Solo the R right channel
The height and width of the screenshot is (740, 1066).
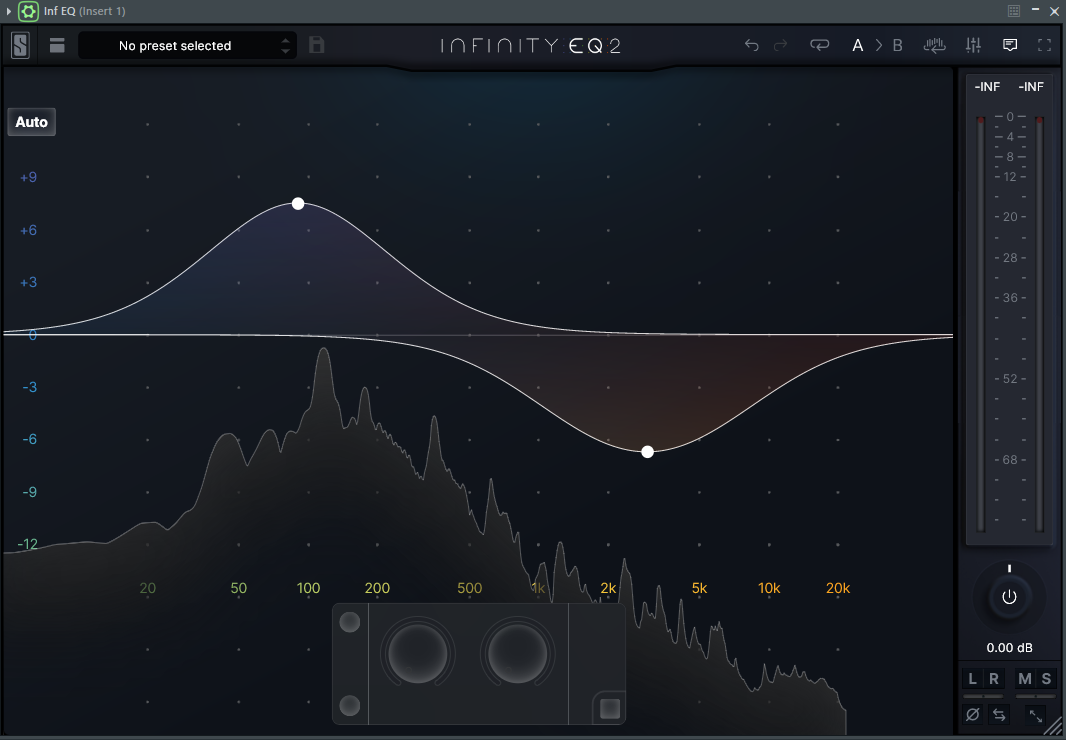click(x=994, y=678)
